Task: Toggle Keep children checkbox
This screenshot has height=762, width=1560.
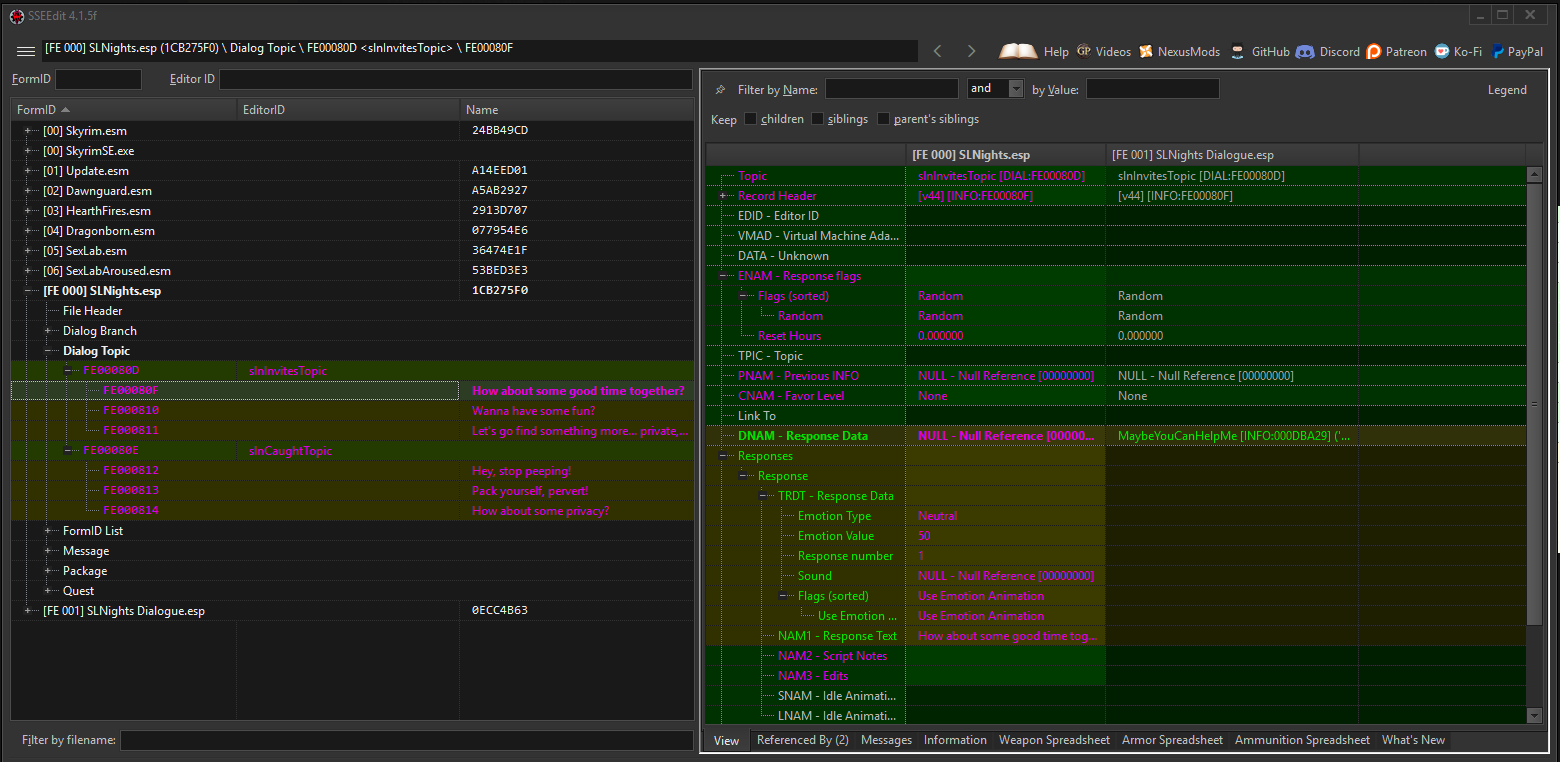Action: coord(751,119)
